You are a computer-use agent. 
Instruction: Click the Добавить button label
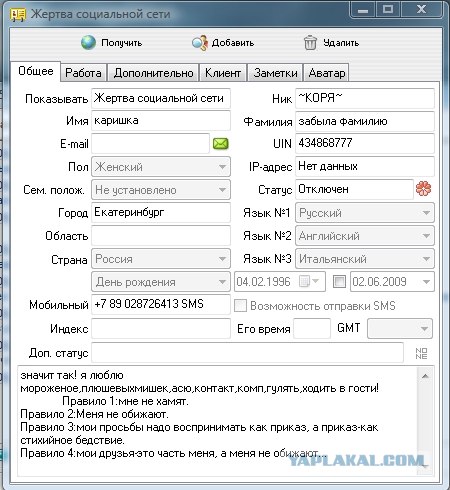(x=233, y=43)
